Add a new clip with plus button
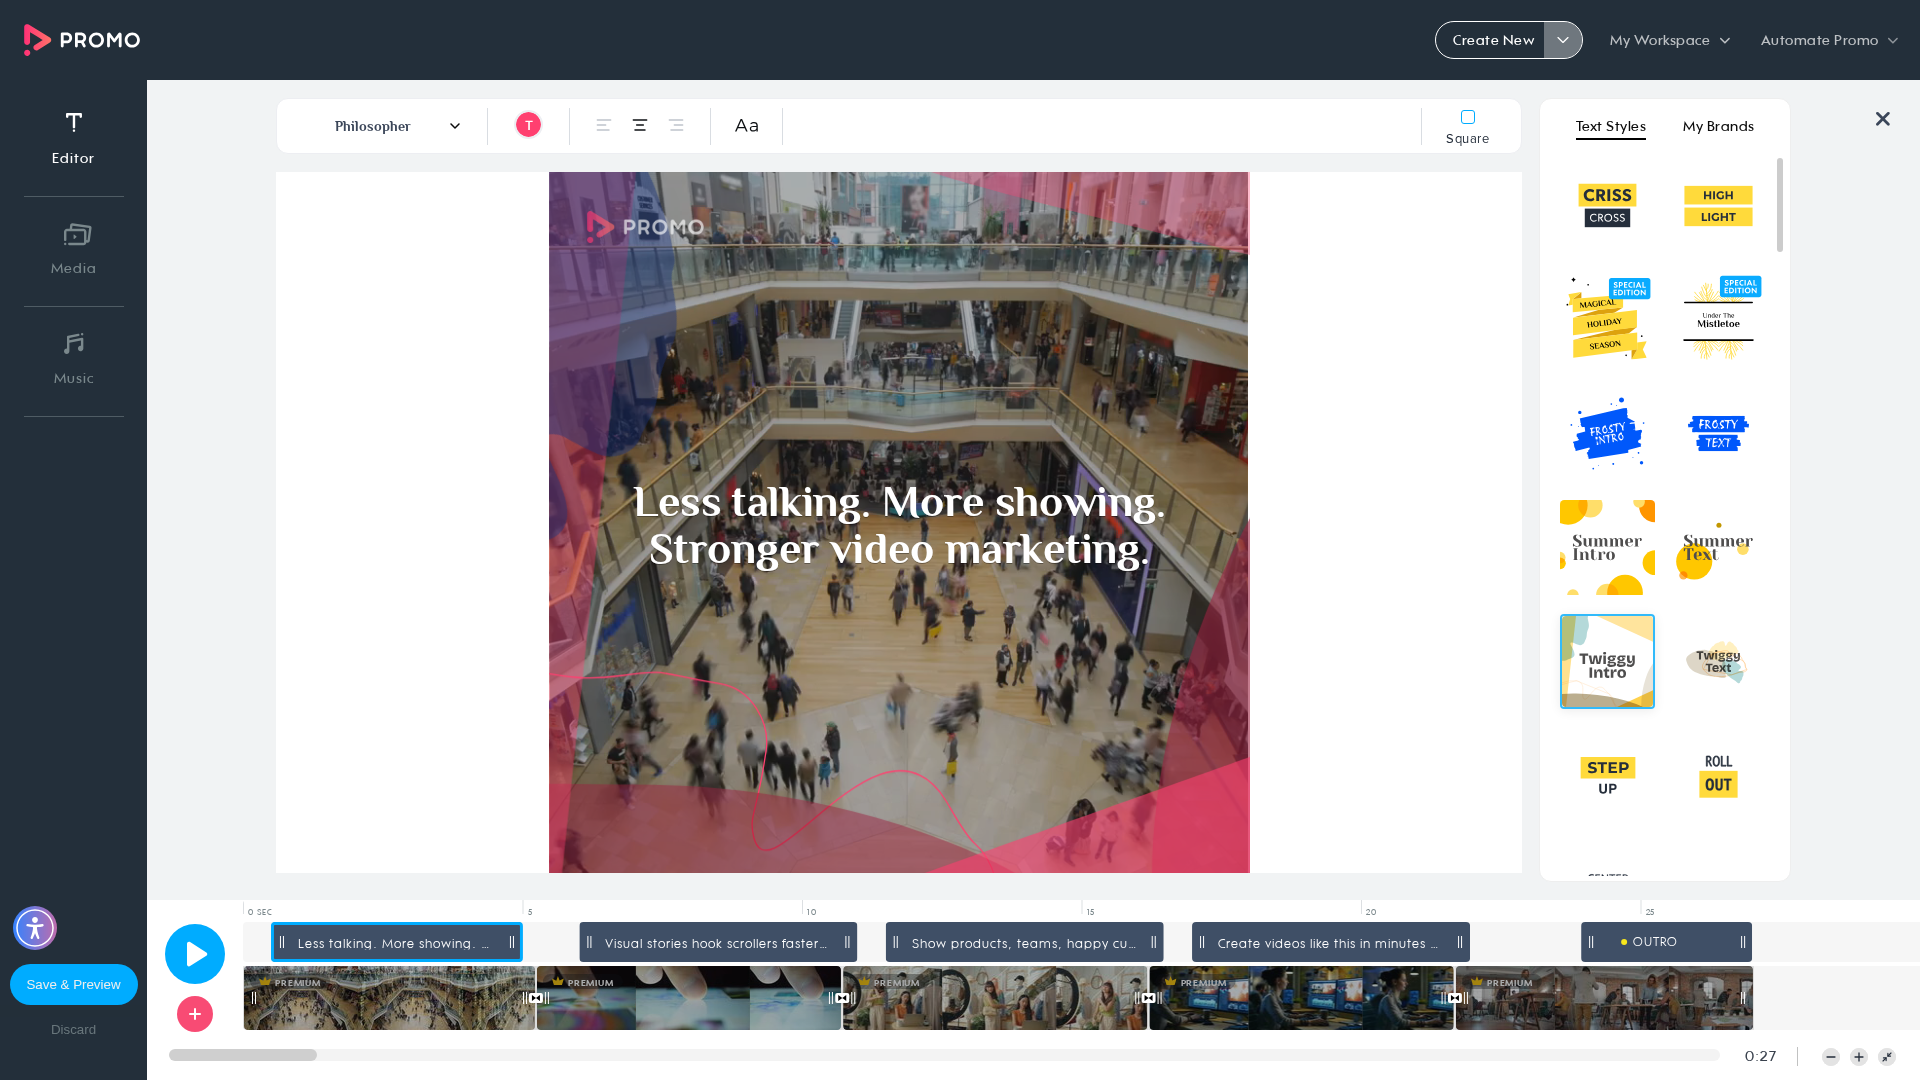Image resolution: width=1920 pixels, height=1080 pixels. coord(195,1014)
